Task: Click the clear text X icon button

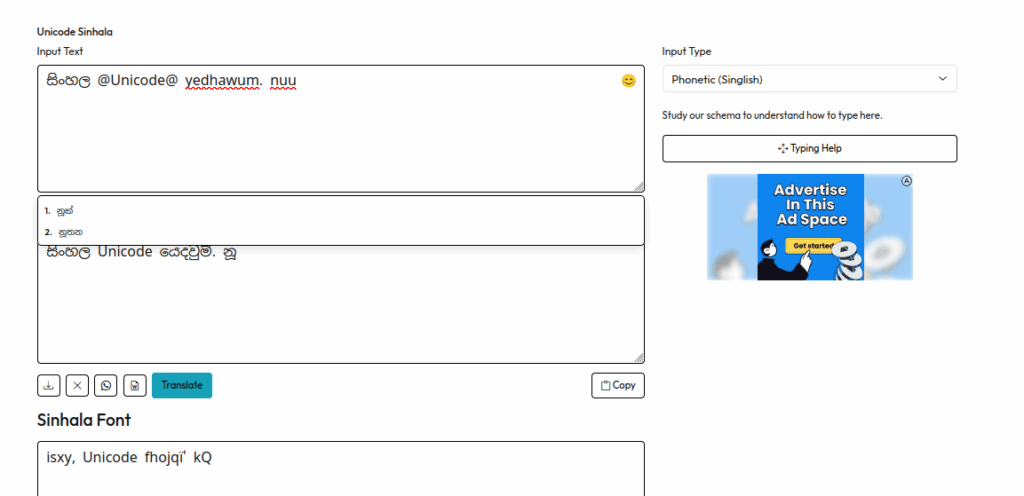Action: coord(77,385)
